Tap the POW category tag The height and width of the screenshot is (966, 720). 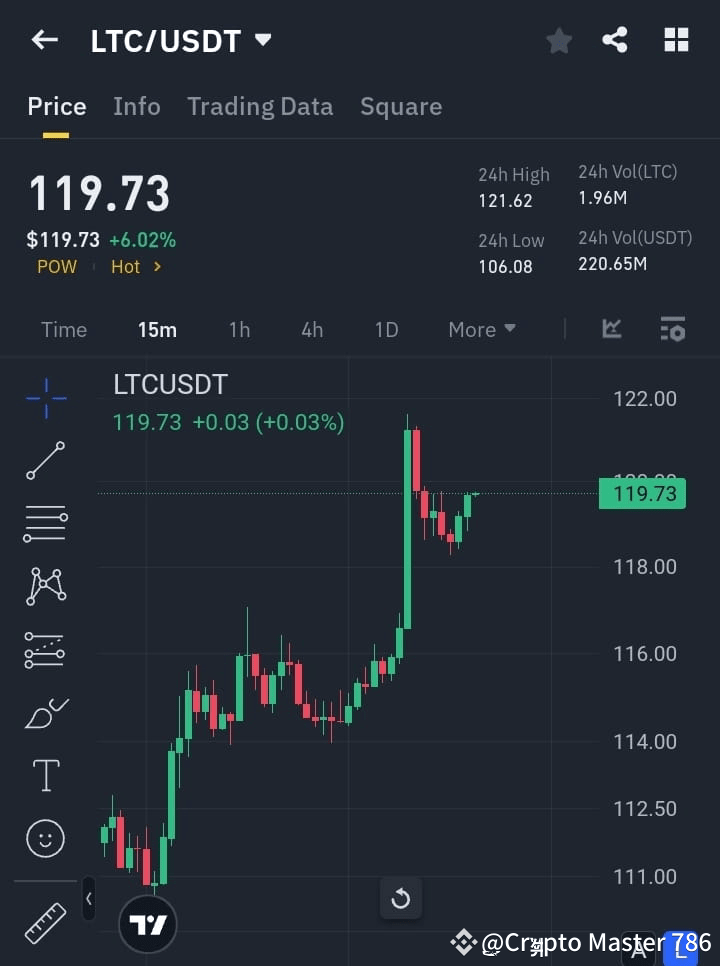57,267
